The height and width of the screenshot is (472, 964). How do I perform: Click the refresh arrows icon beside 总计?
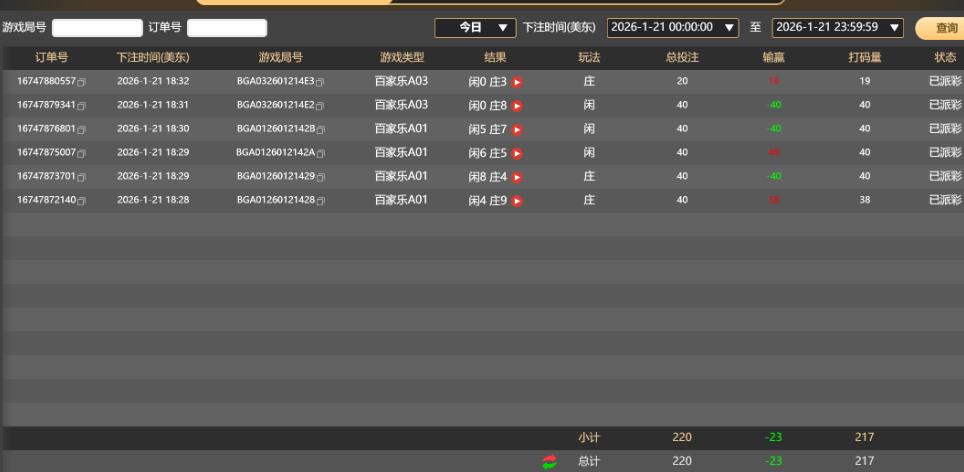(x=549, y=461)
